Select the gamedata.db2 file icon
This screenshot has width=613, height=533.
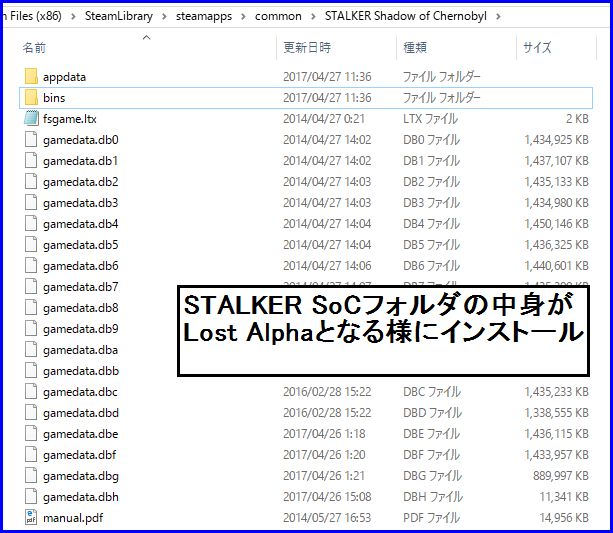31,182
